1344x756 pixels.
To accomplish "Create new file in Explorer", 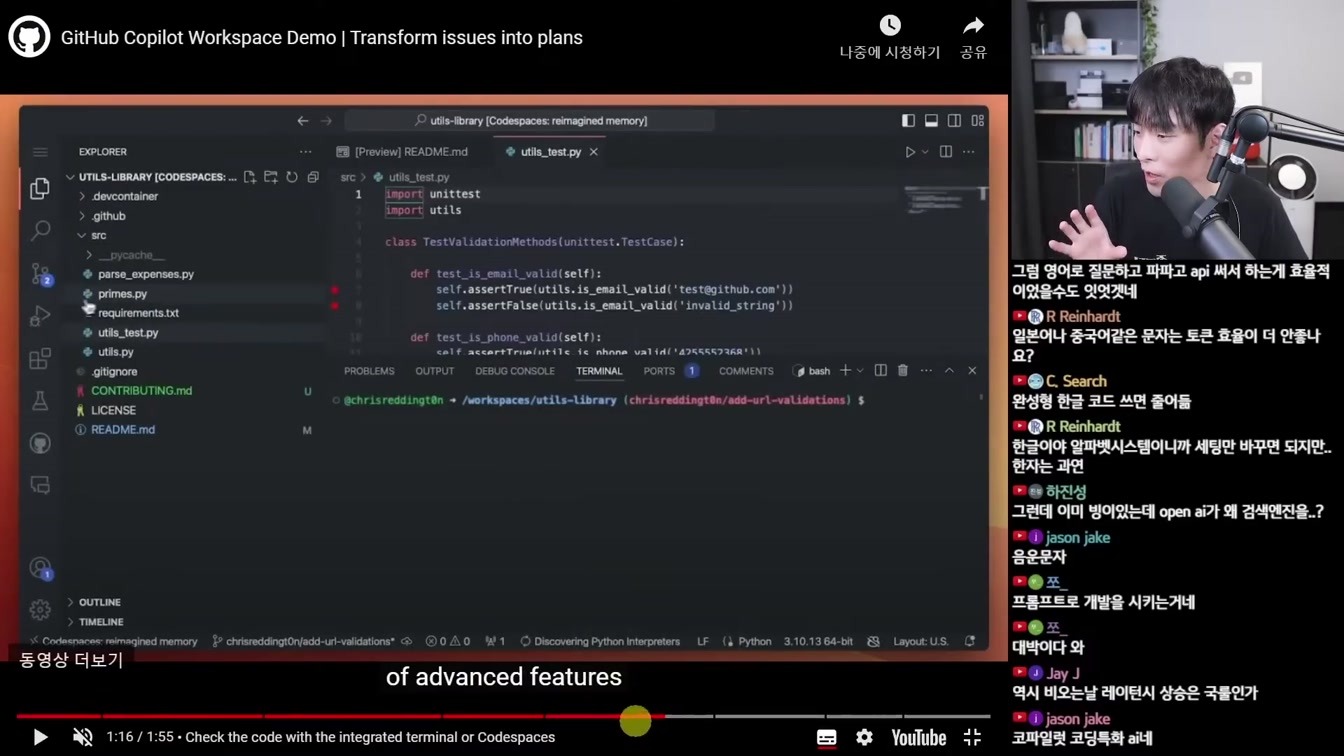I will point(250,177).
